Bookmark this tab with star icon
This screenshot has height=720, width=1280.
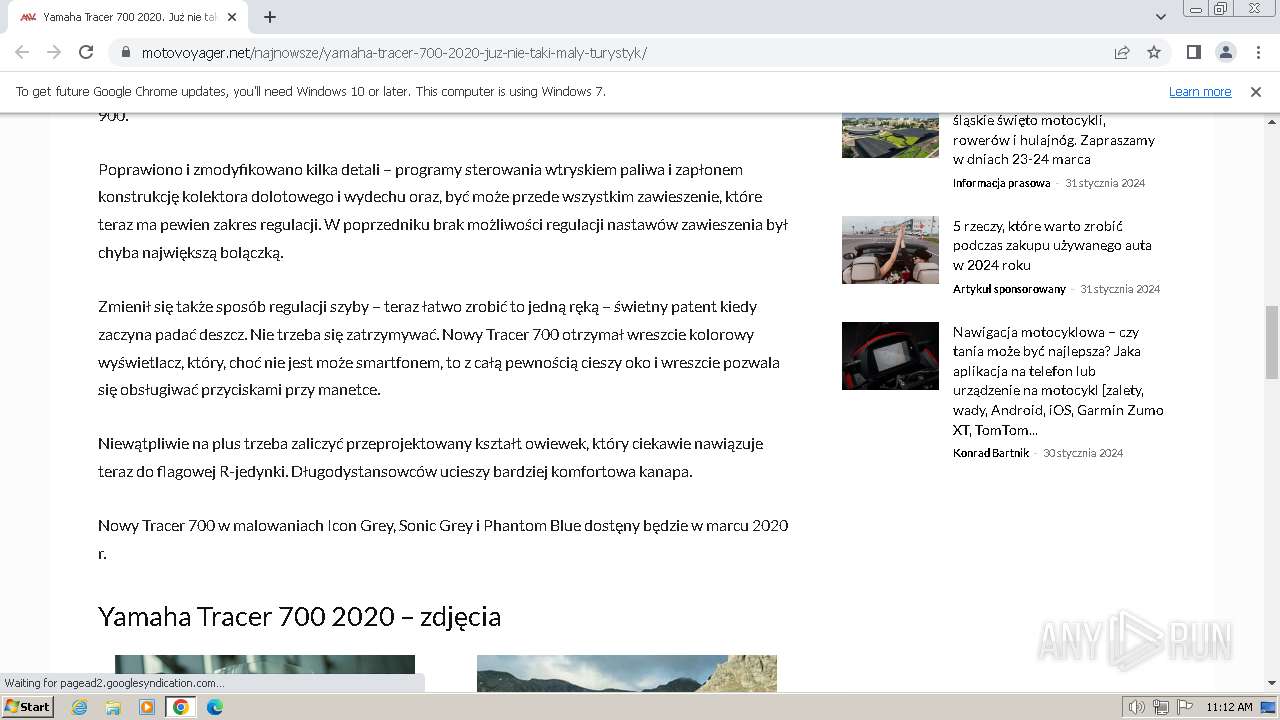(x=1154, y=52)
